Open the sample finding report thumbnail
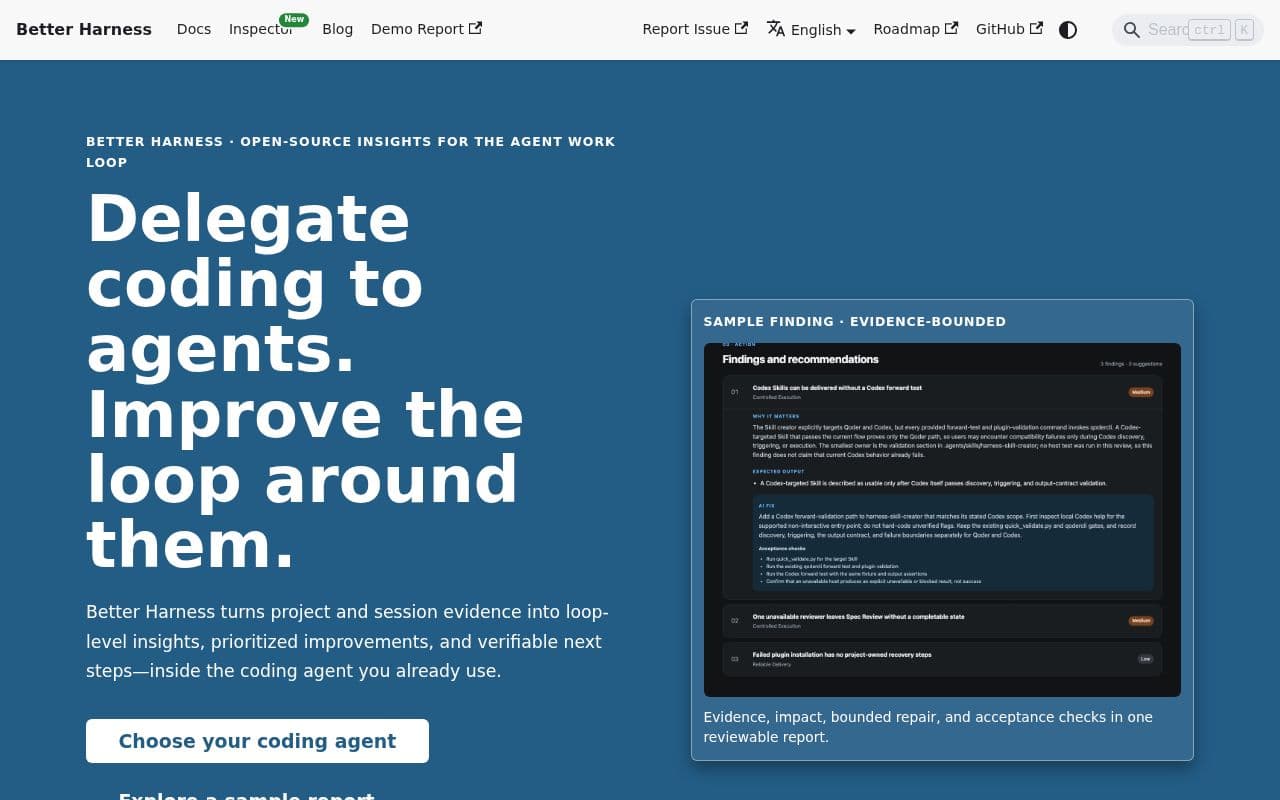Viewport: 1280px width, 800px height. tap(942, 520)
